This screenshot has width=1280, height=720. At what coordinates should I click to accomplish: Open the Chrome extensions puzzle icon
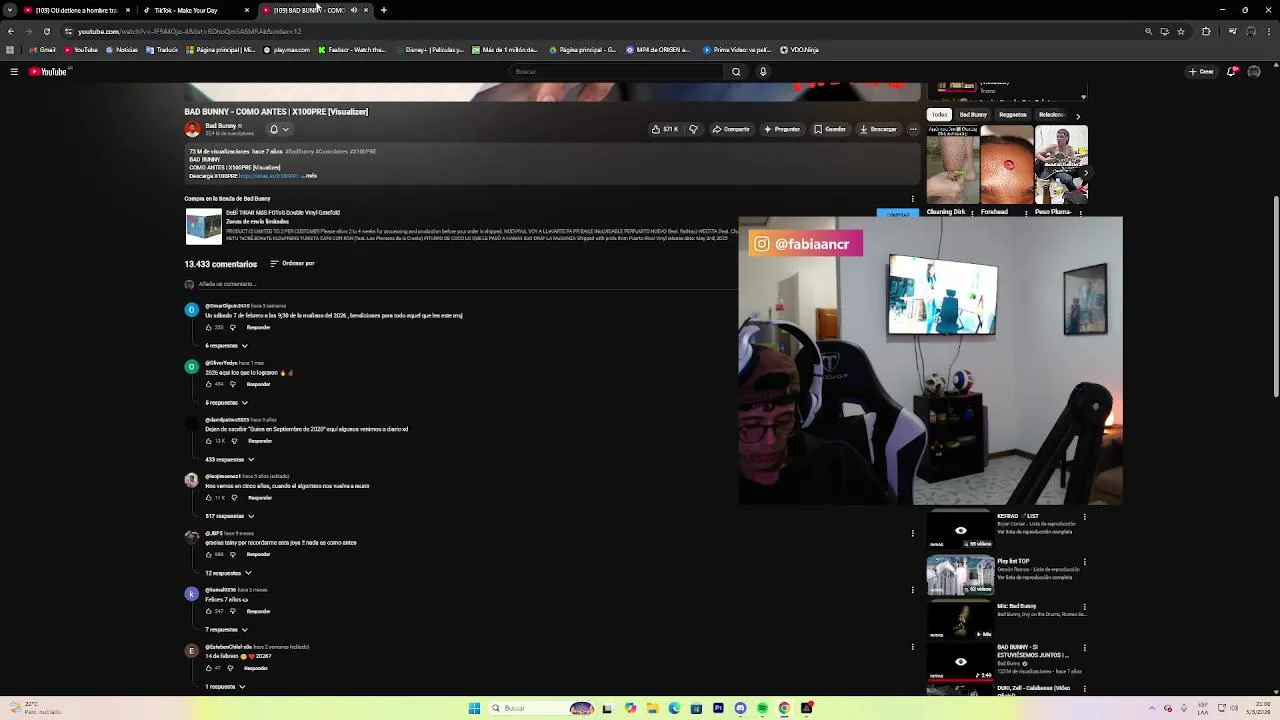1206,31
